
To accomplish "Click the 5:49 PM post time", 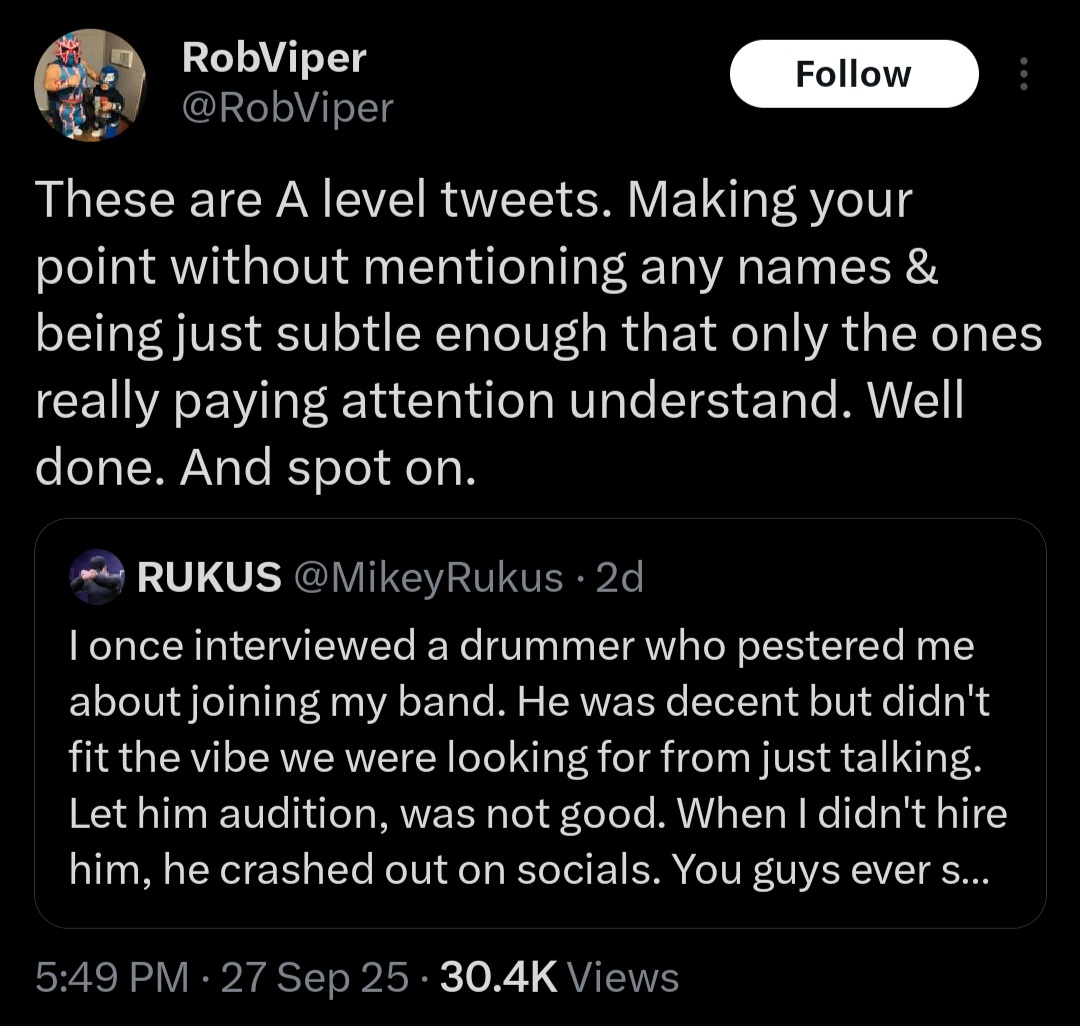I will (112, 977).
